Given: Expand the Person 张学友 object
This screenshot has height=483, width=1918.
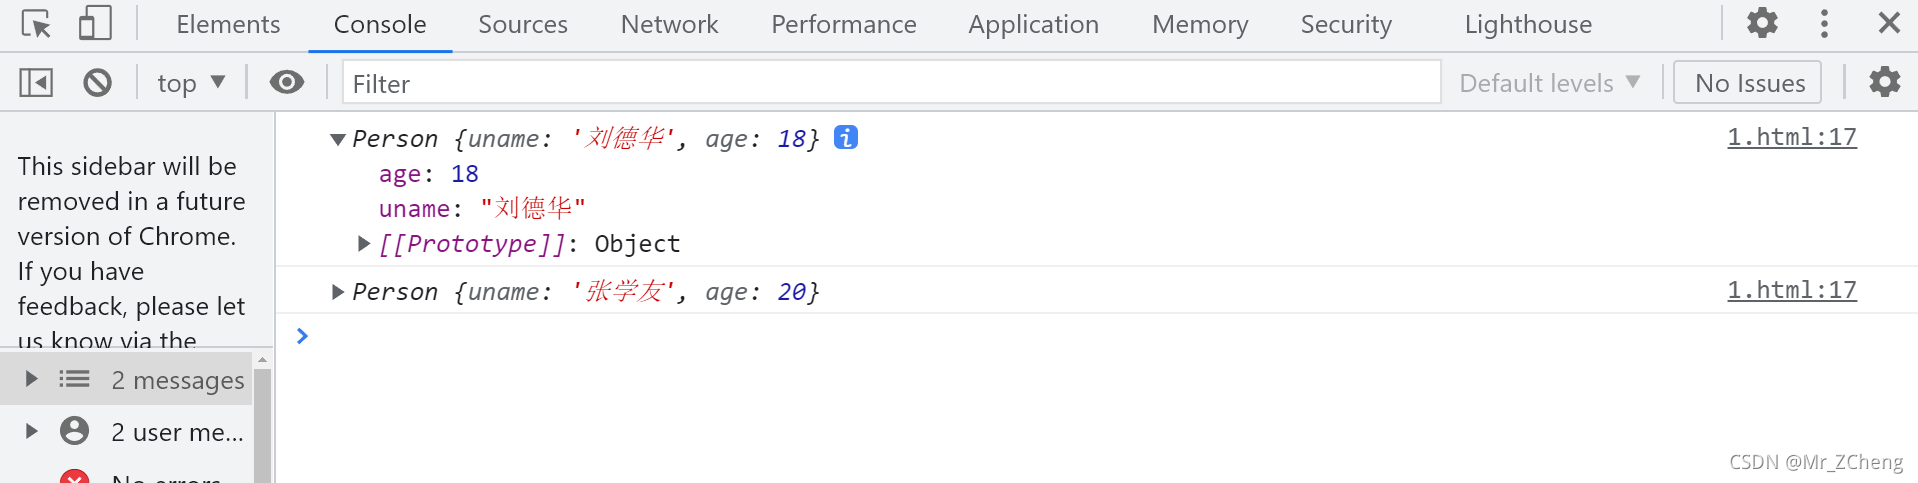Looking at the screenshot, I should point(338,292).
